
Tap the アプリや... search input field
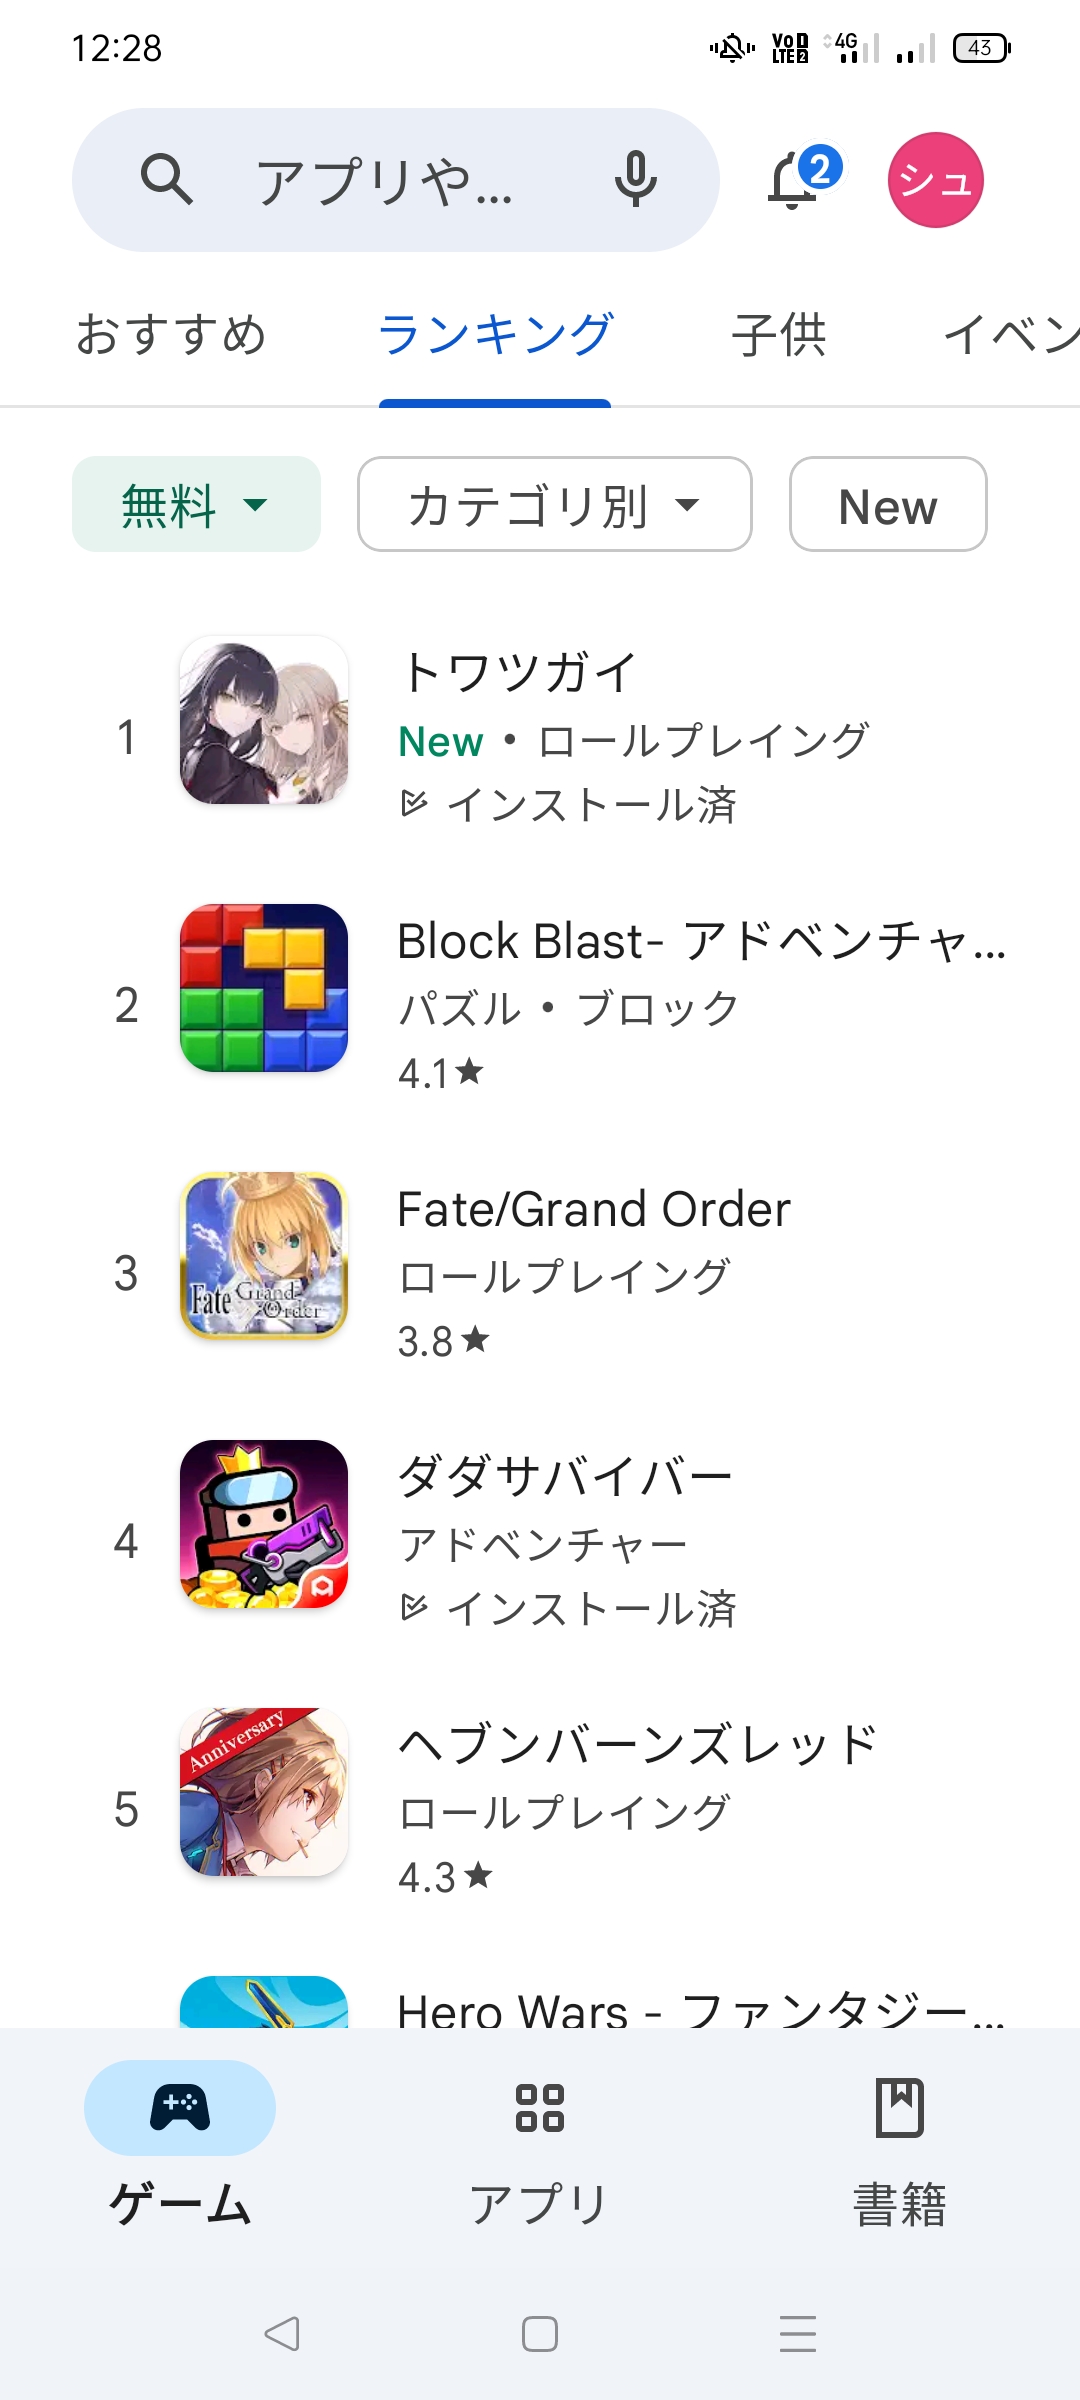click(385, 182)
